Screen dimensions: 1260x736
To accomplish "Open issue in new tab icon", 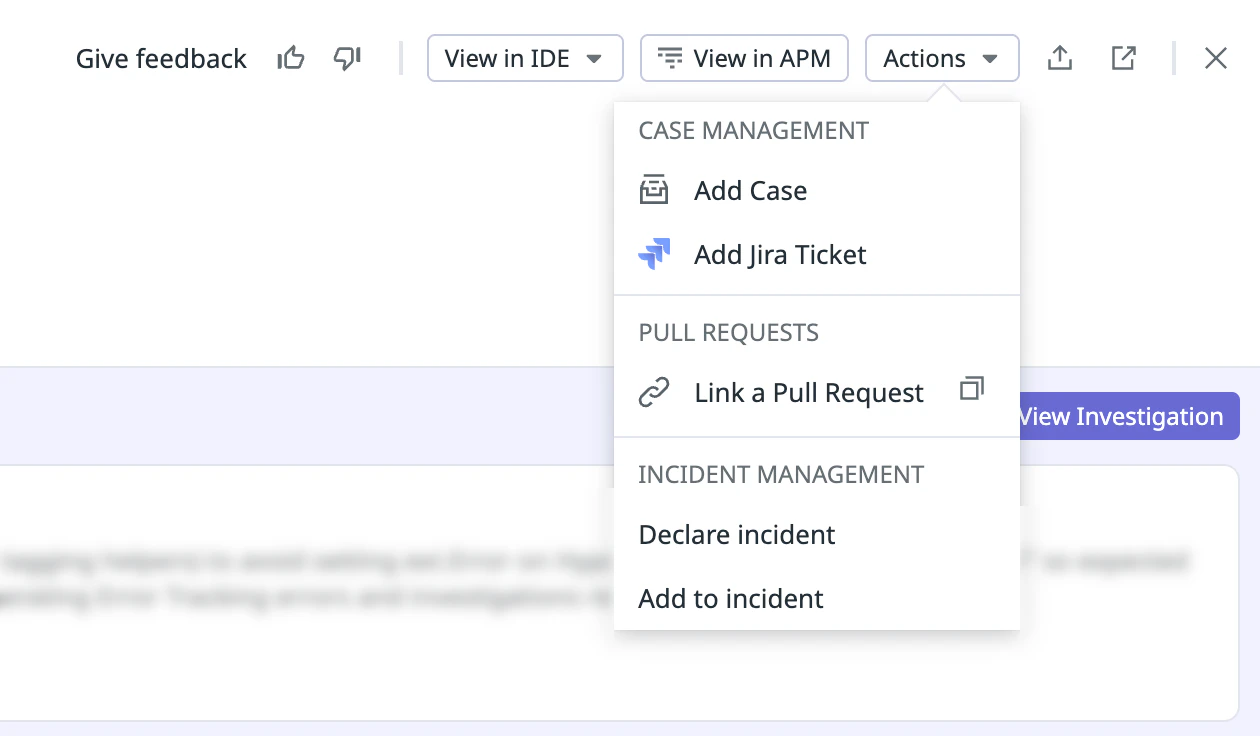I will point(1124,59).
